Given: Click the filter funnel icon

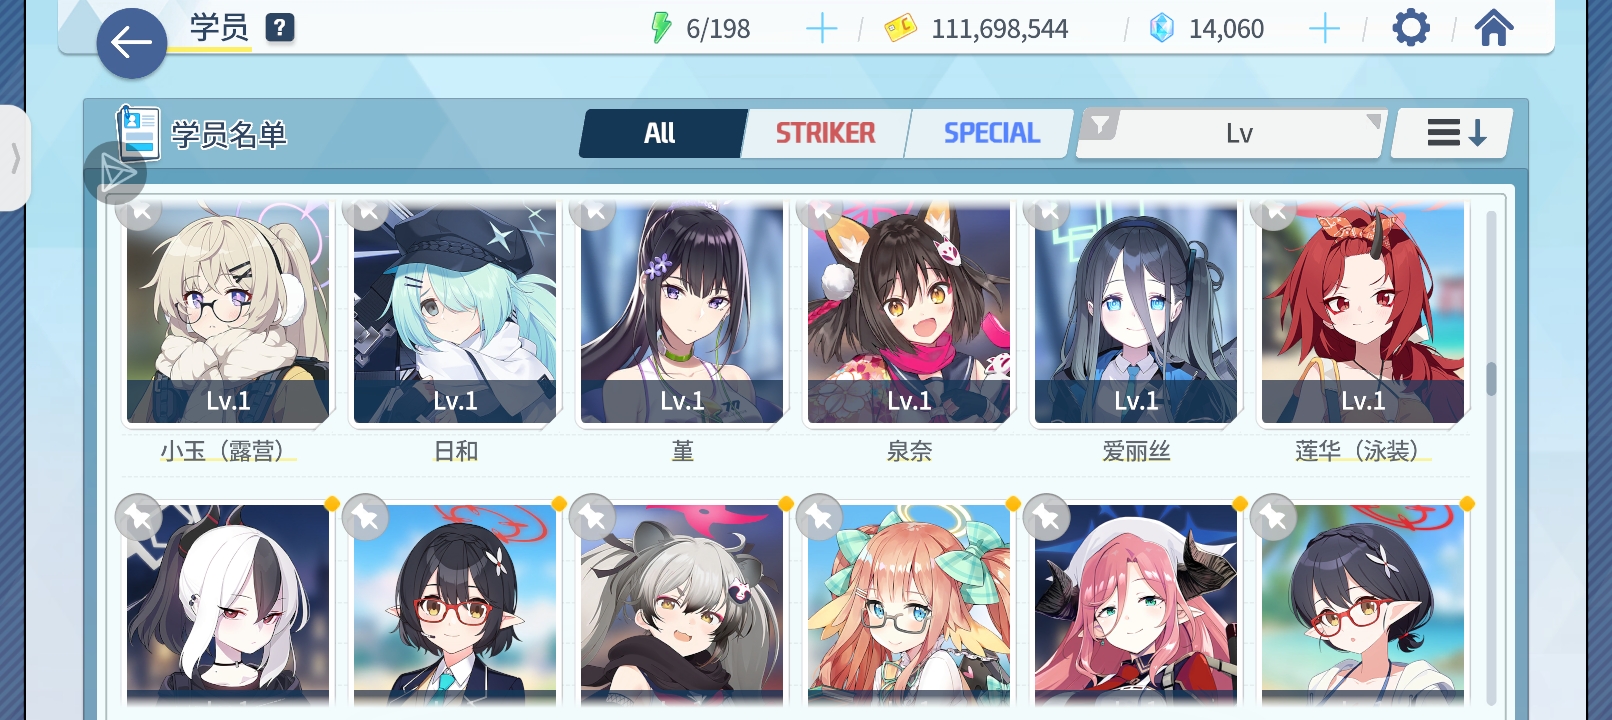Looking at the screenshot, I should coord(1100,126).
